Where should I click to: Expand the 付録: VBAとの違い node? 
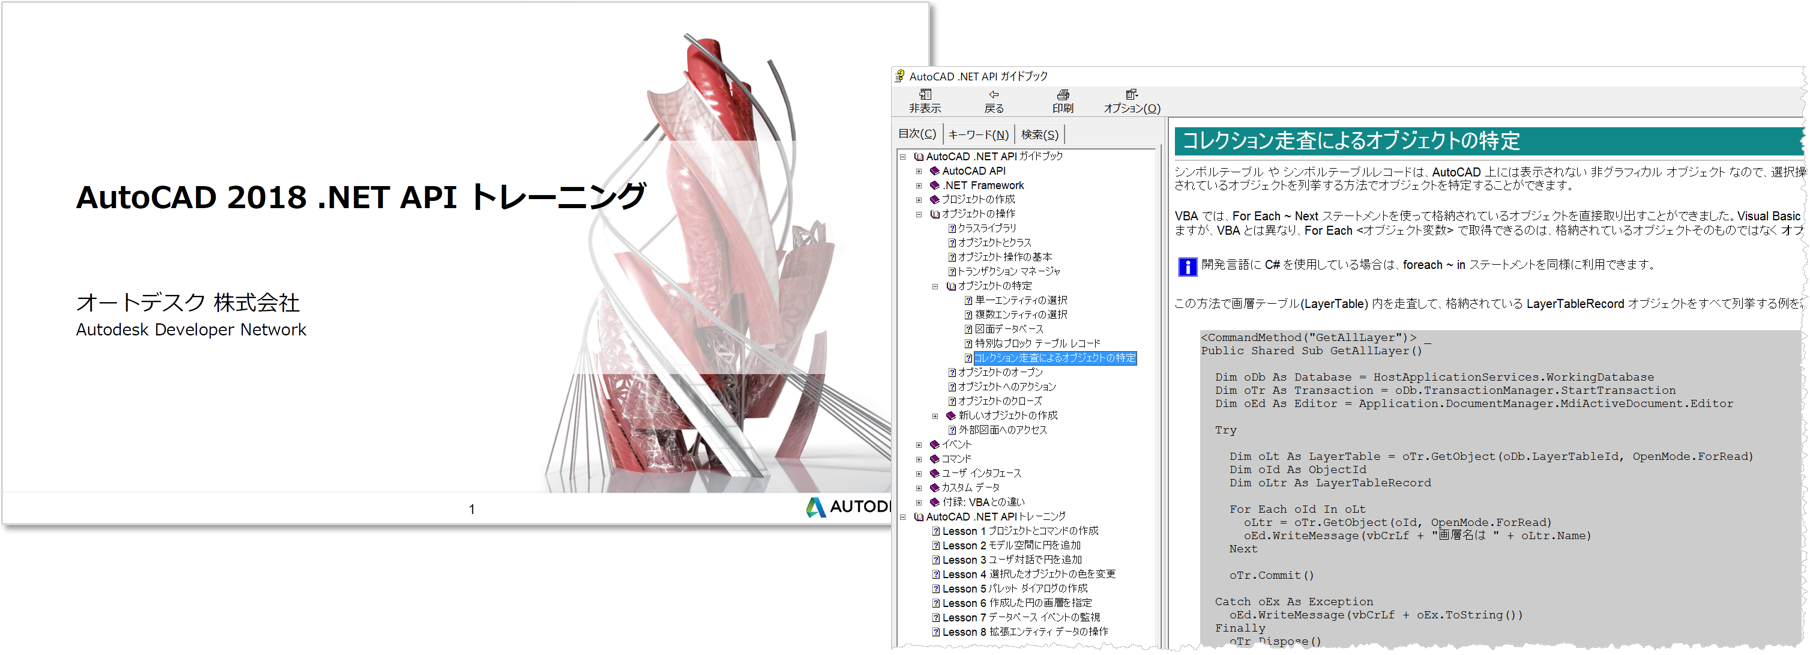pyautogui.click(x=919, y=502)
